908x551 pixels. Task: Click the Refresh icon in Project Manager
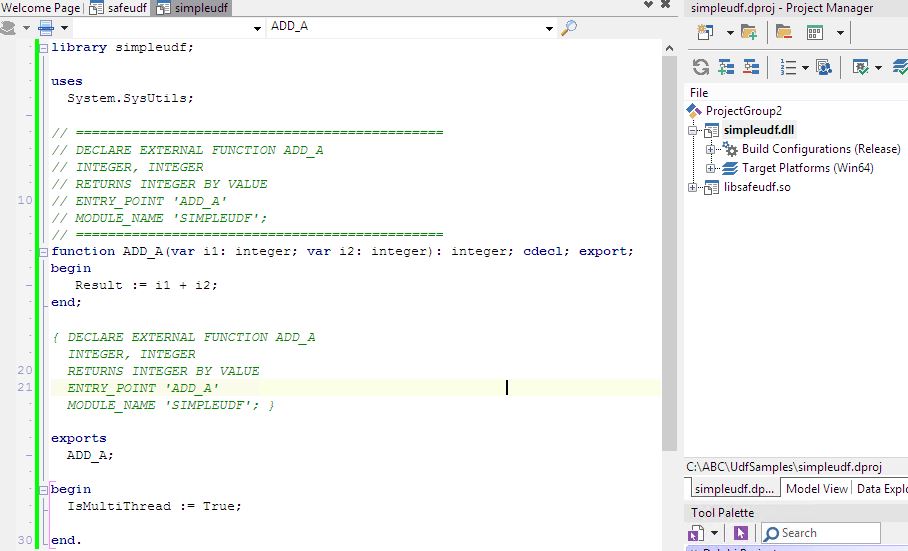(x=701, y=67)
